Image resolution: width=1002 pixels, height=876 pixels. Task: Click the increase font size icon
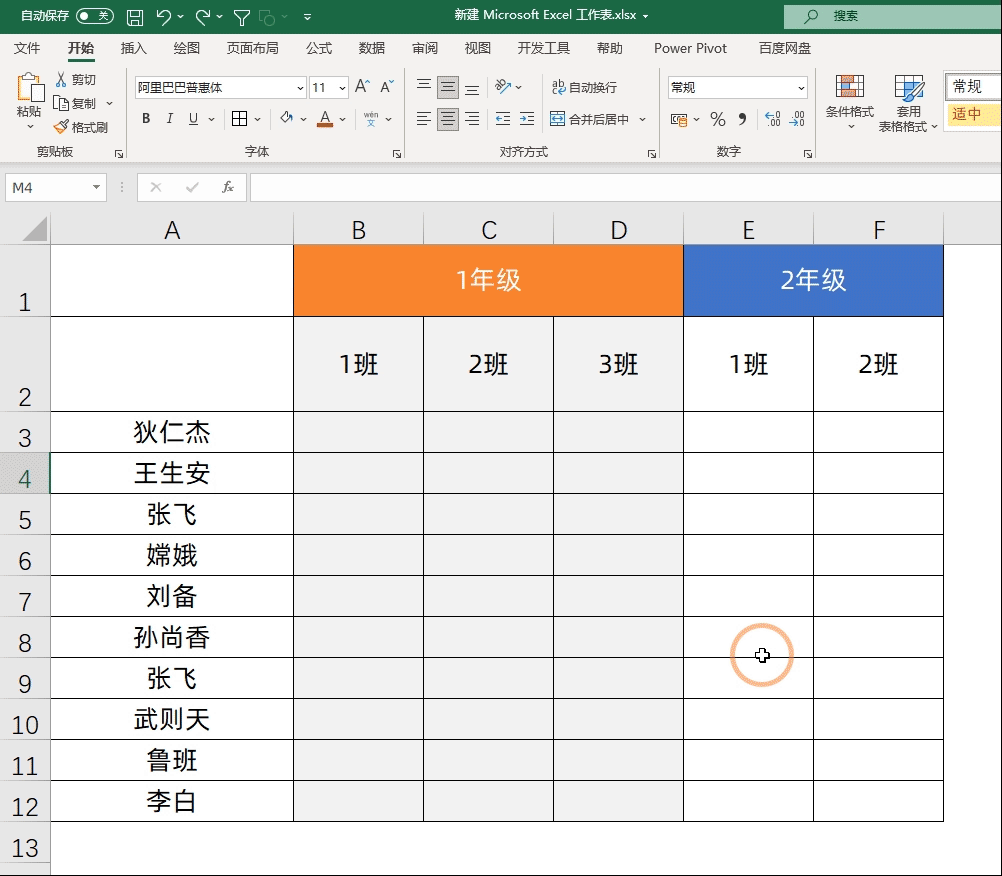tap(362, 88)
